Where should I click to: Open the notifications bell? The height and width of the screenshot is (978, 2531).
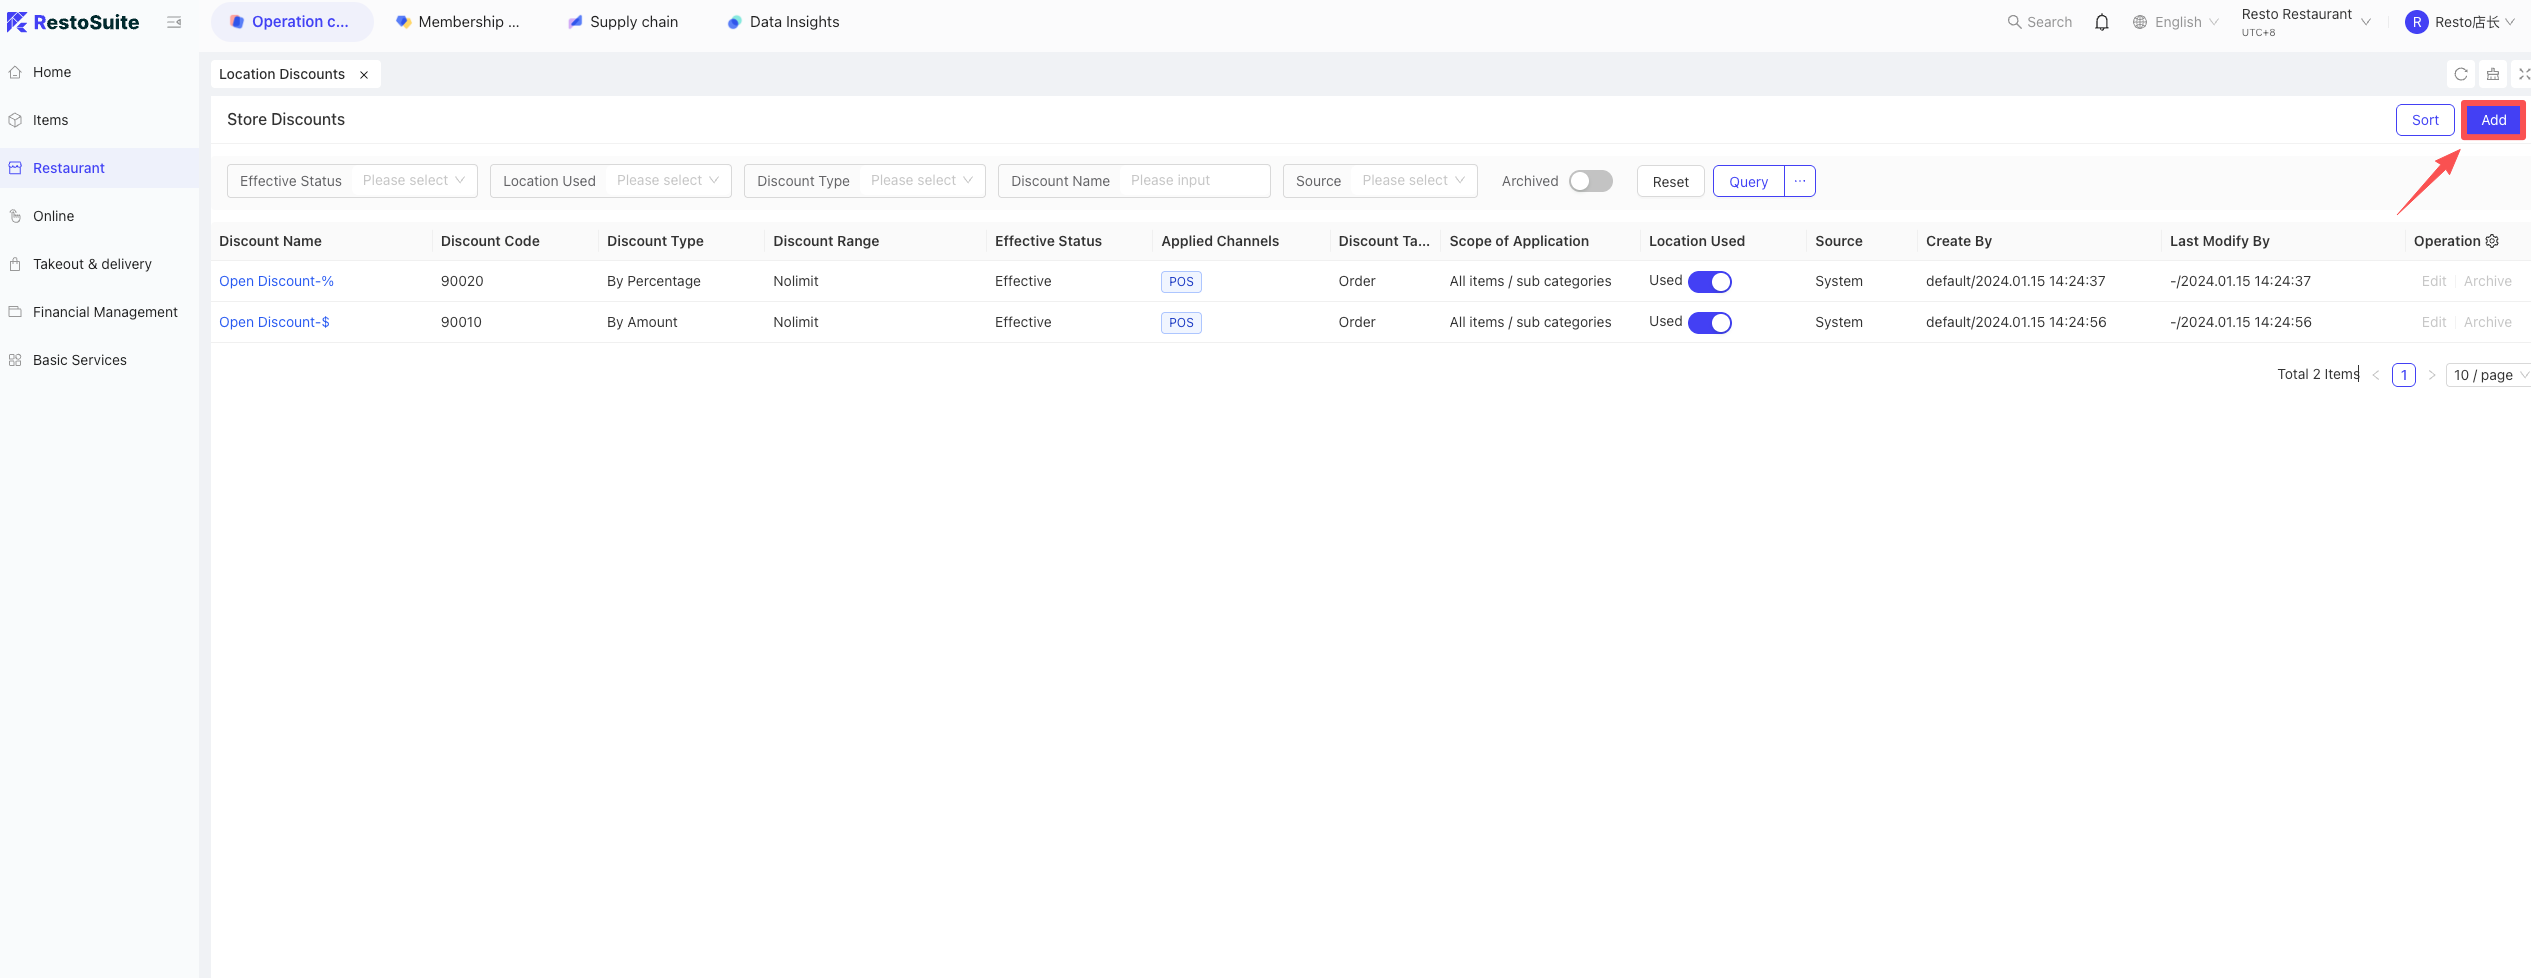2102,22
